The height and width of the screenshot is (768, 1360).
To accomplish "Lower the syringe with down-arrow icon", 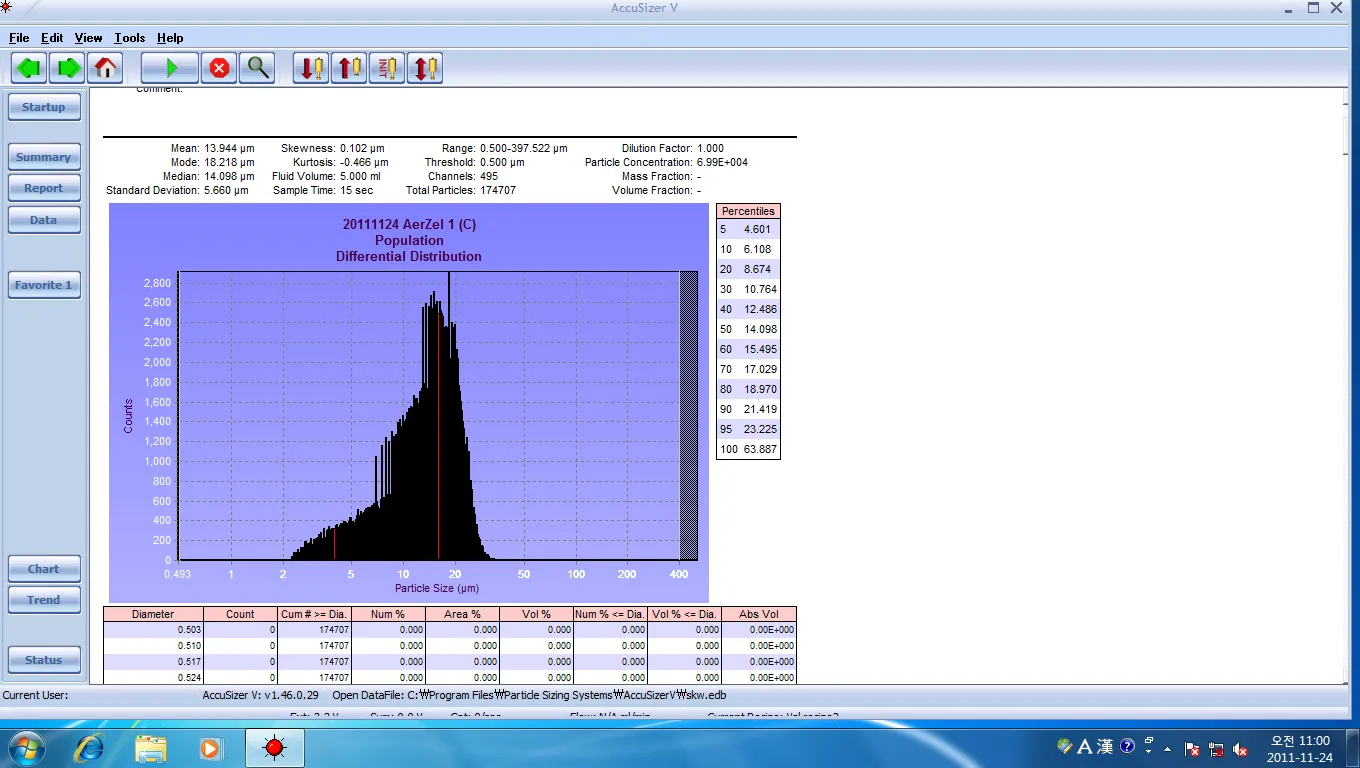I will click(x=311, y=68).
